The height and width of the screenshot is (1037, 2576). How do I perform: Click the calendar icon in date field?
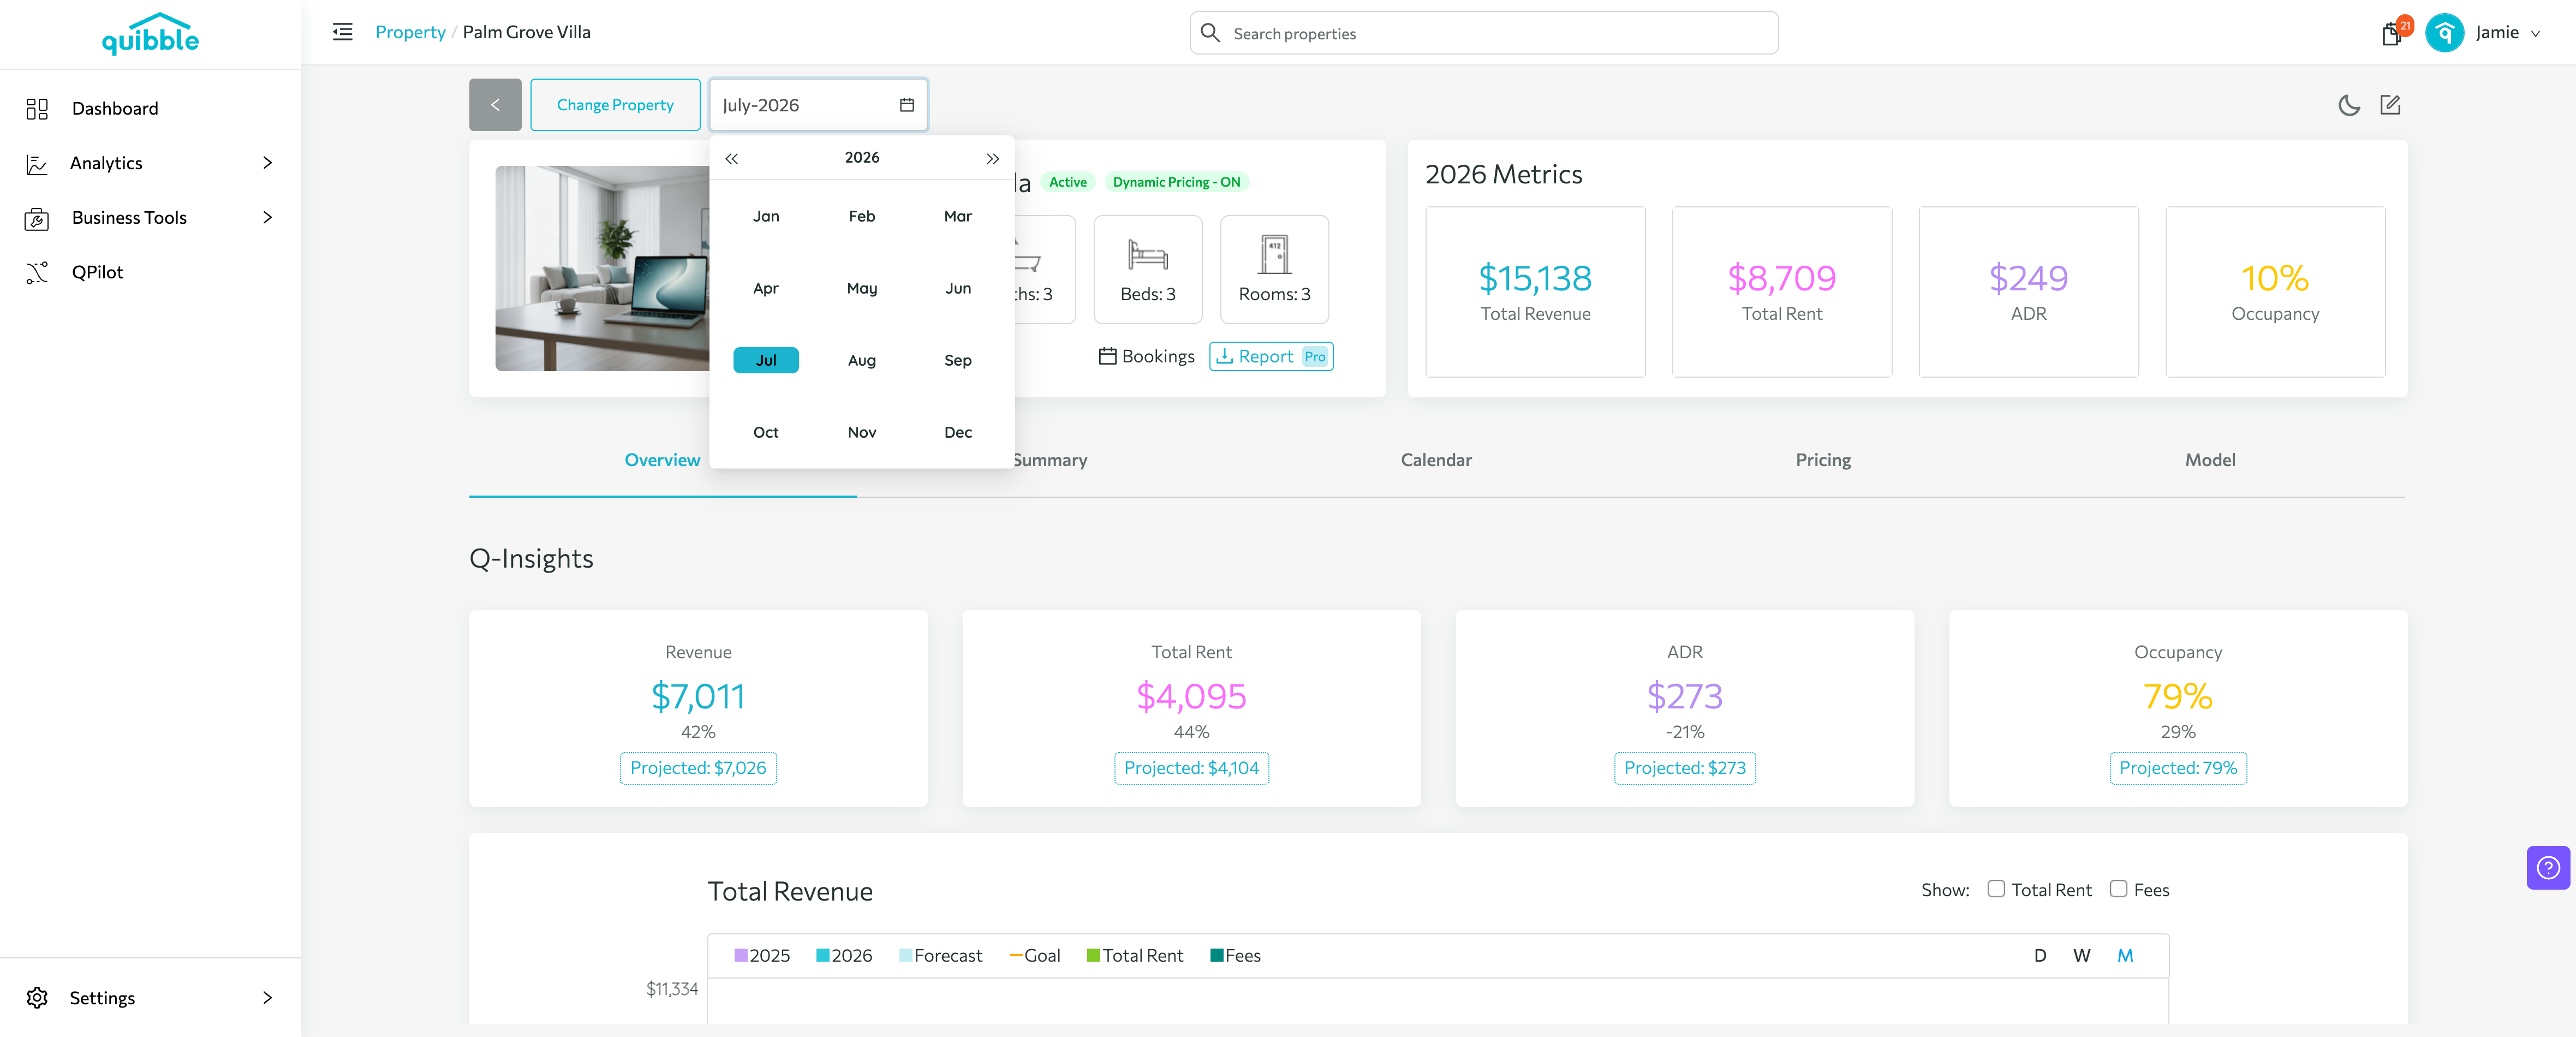pos(906,105)
